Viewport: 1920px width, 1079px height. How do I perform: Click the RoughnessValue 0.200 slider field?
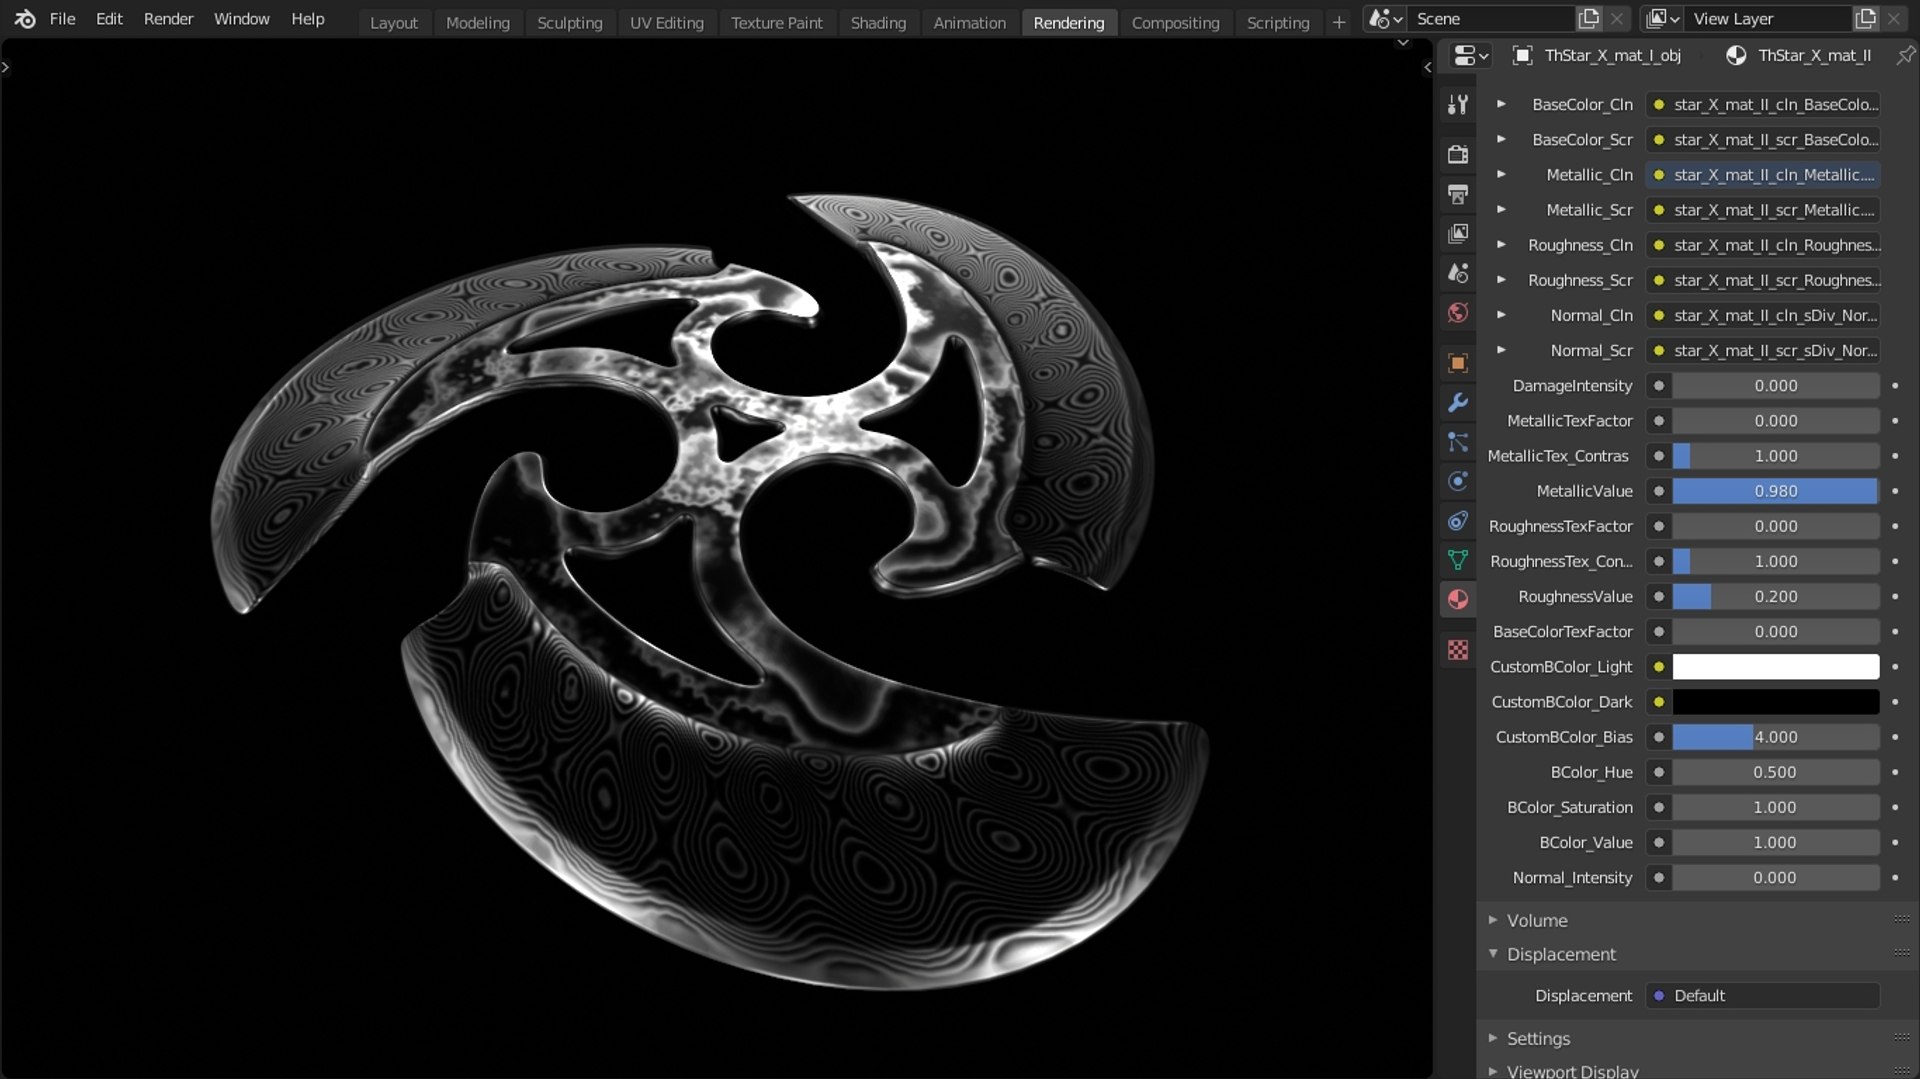click(x=1776, y=597)
